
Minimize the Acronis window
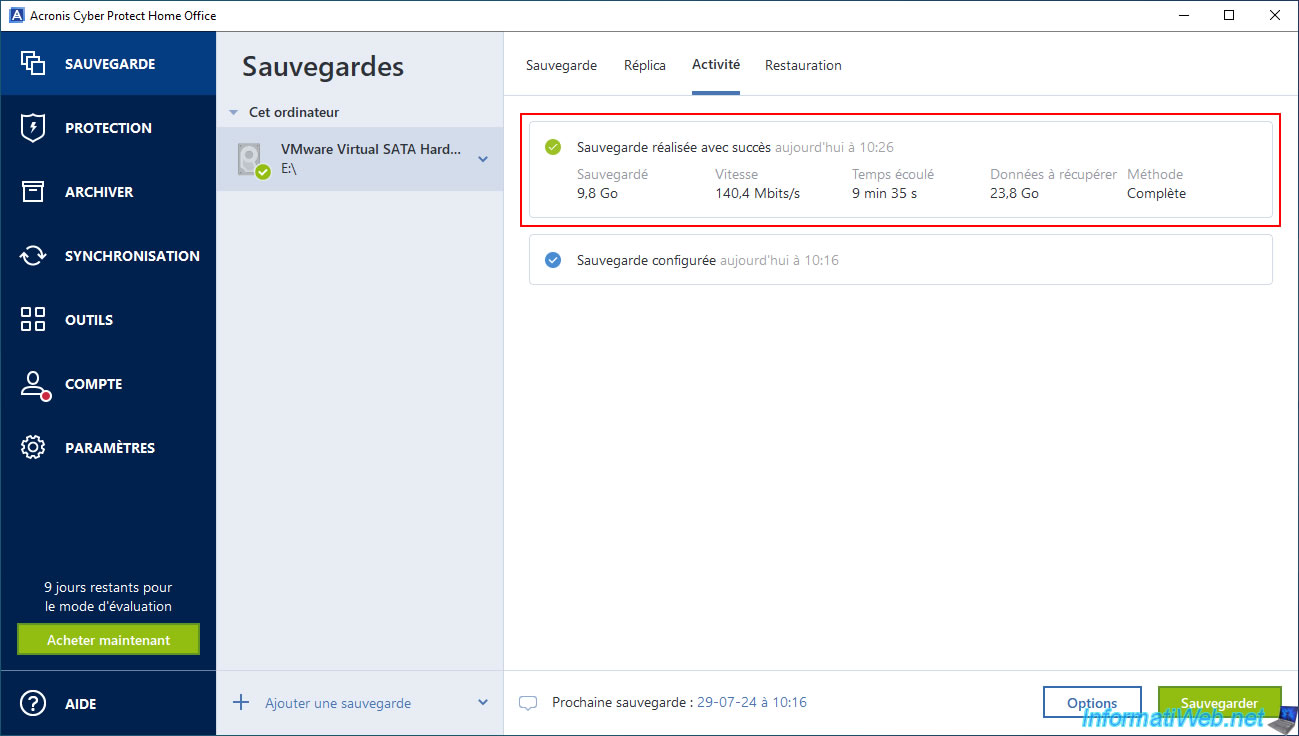(x=1183, y=15)
